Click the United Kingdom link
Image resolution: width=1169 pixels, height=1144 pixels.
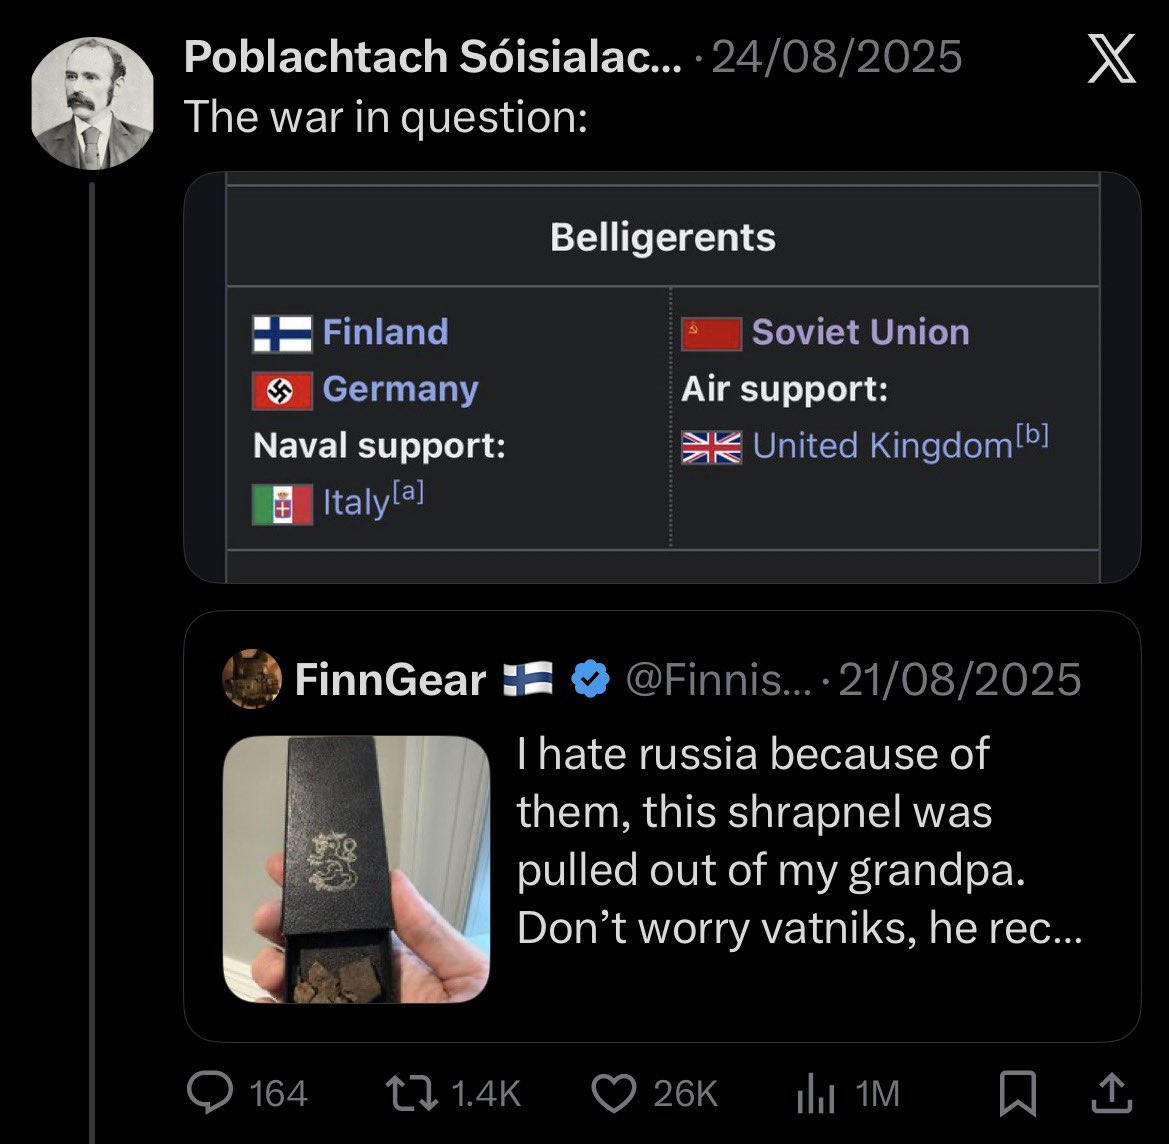(882, 446)
